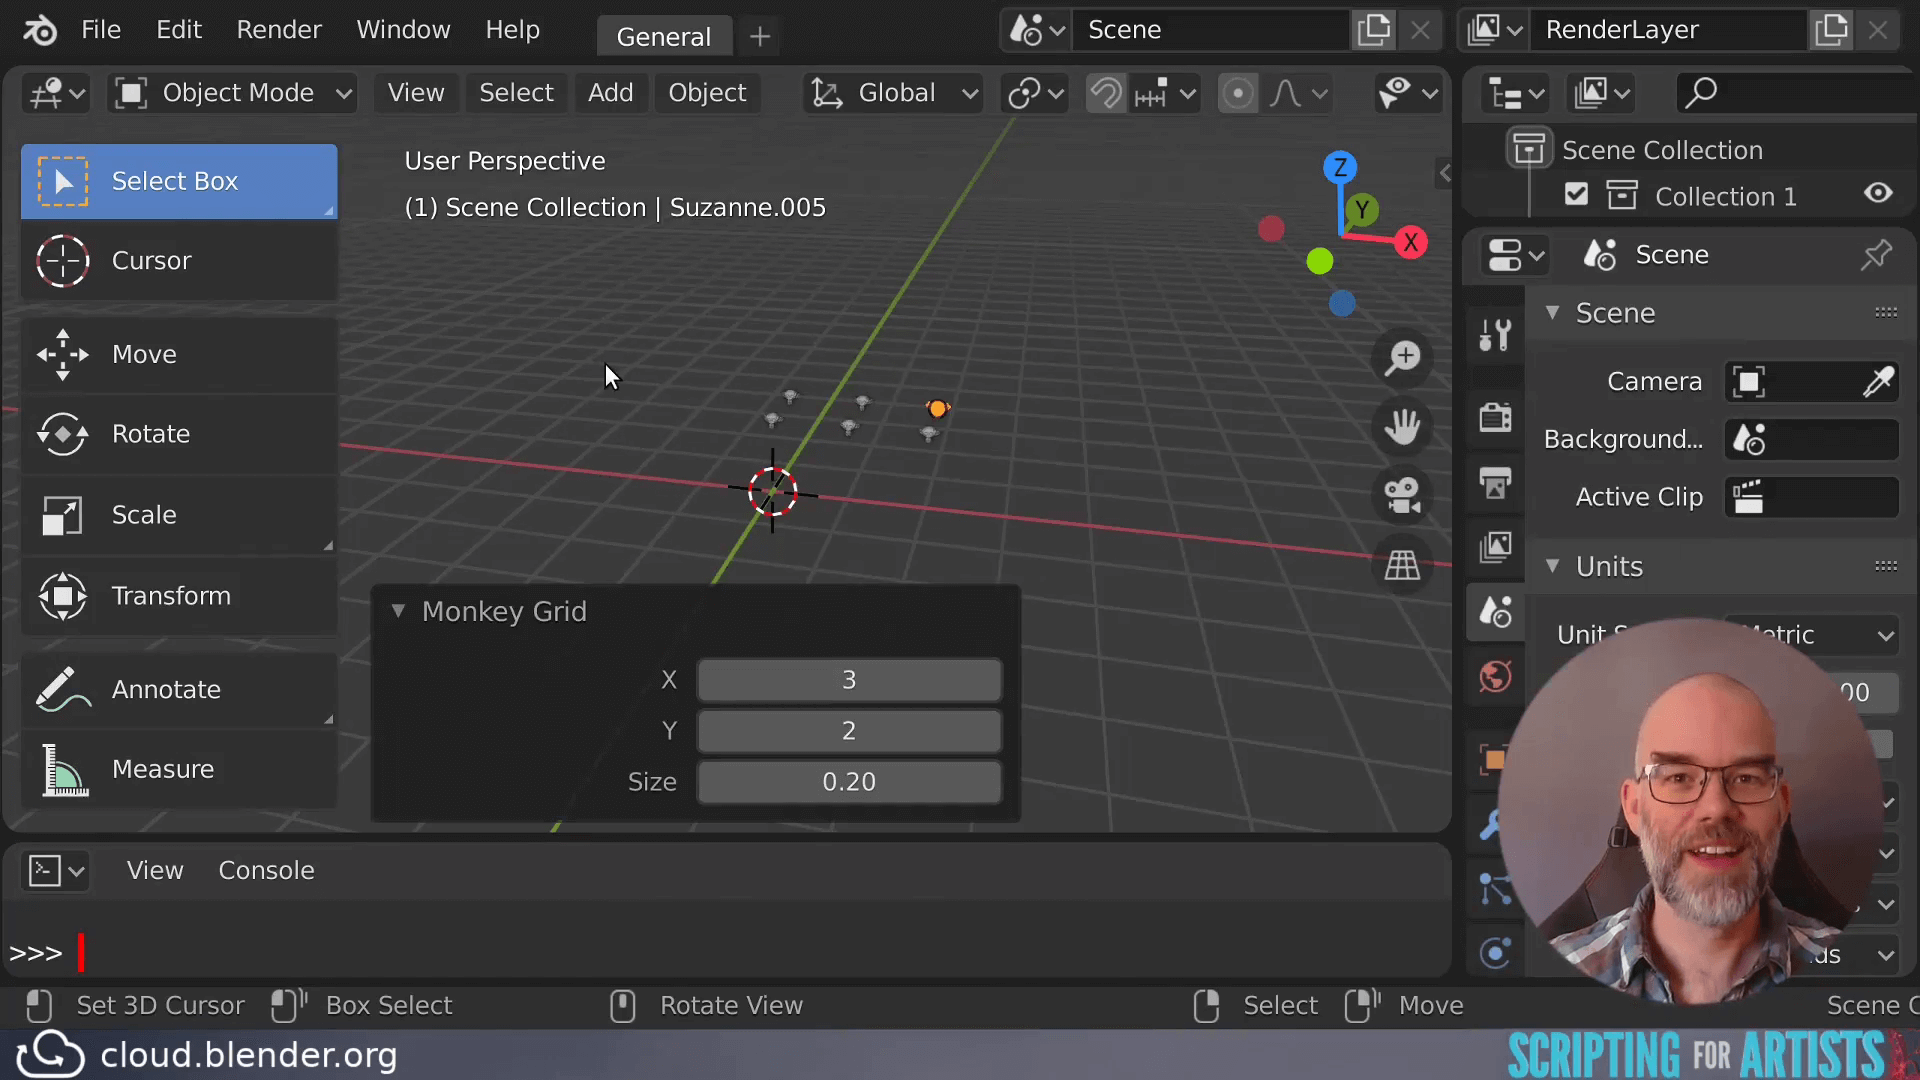Open 3D viewport editor type dropdown
The image size is (1920, 1080).
click(x=56, y=93)
